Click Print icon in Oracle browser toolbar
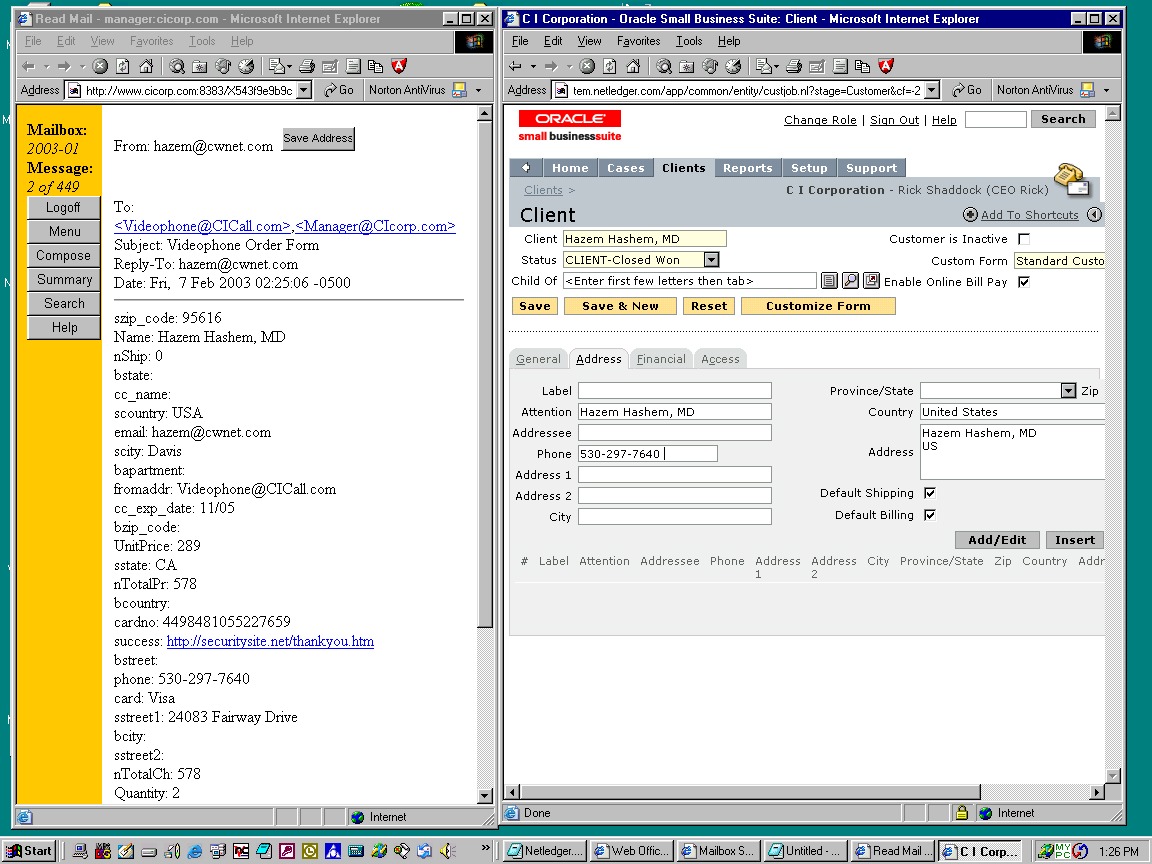The width and height of the screenshot is (1152, 864). pyautogui.click(x=793, y=66)
